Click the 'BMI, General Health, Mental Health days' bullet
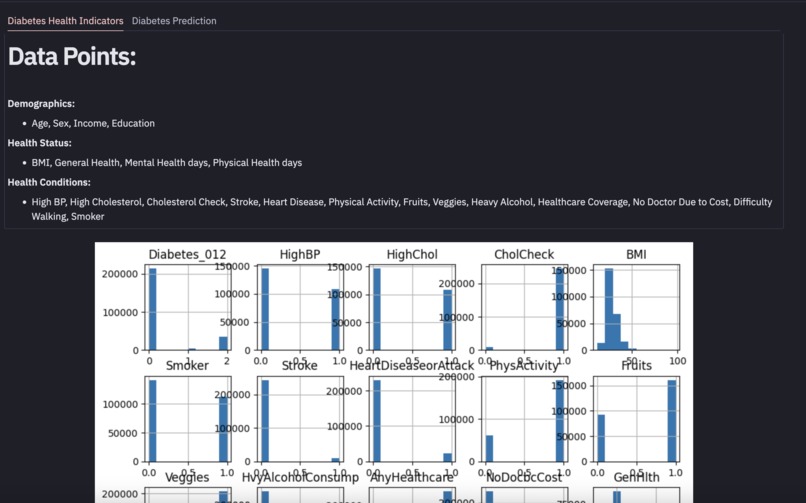The width and height of the screenshot is (806, 503). click(167, 163)
